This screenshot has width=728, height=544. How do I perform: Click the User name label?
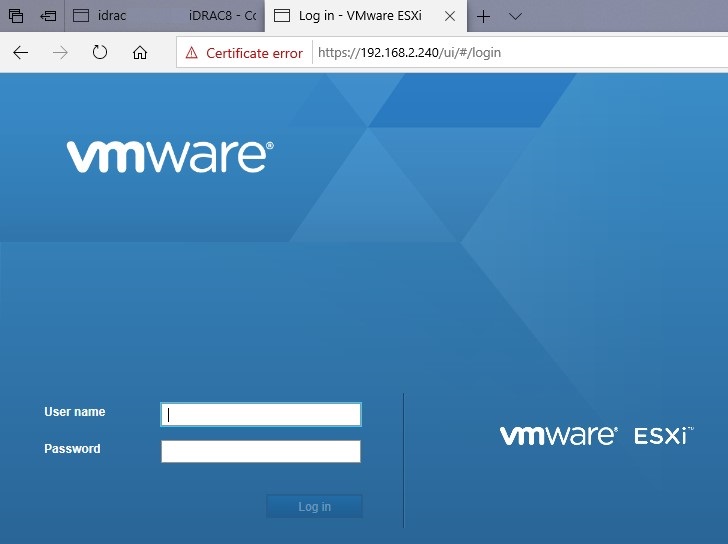click(x=75, y=412)
